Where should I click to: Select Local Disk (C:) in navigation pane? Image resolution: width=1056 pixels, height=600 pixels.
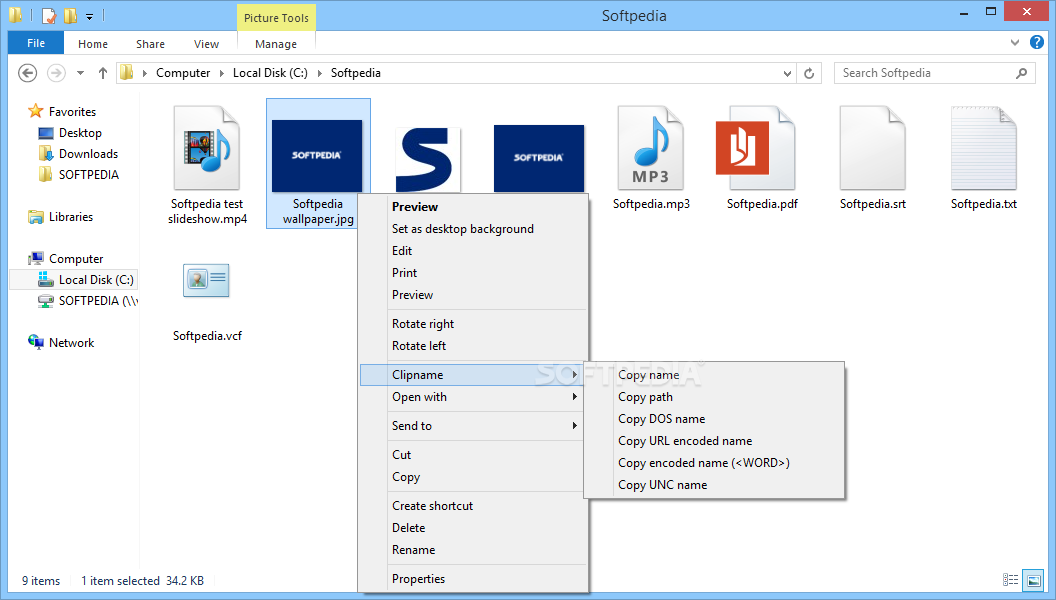click(x=96, y=279)
